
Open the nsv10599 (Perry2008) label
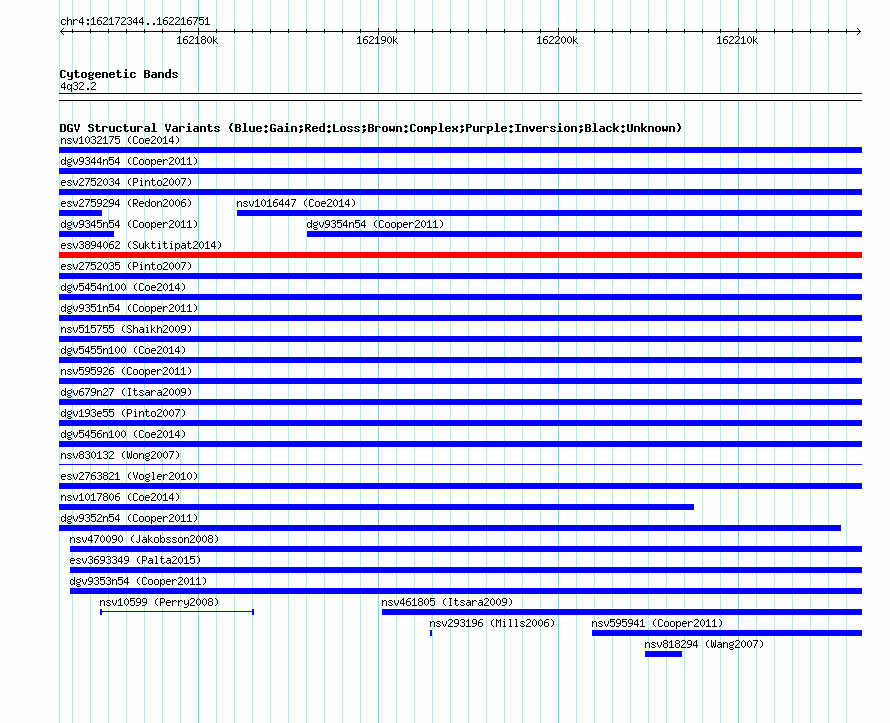pyautogui.click(x=159, y=602)
